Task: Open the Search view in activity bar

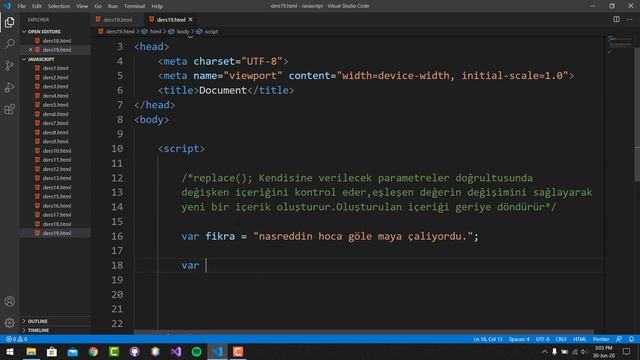Action: (9, 43)
